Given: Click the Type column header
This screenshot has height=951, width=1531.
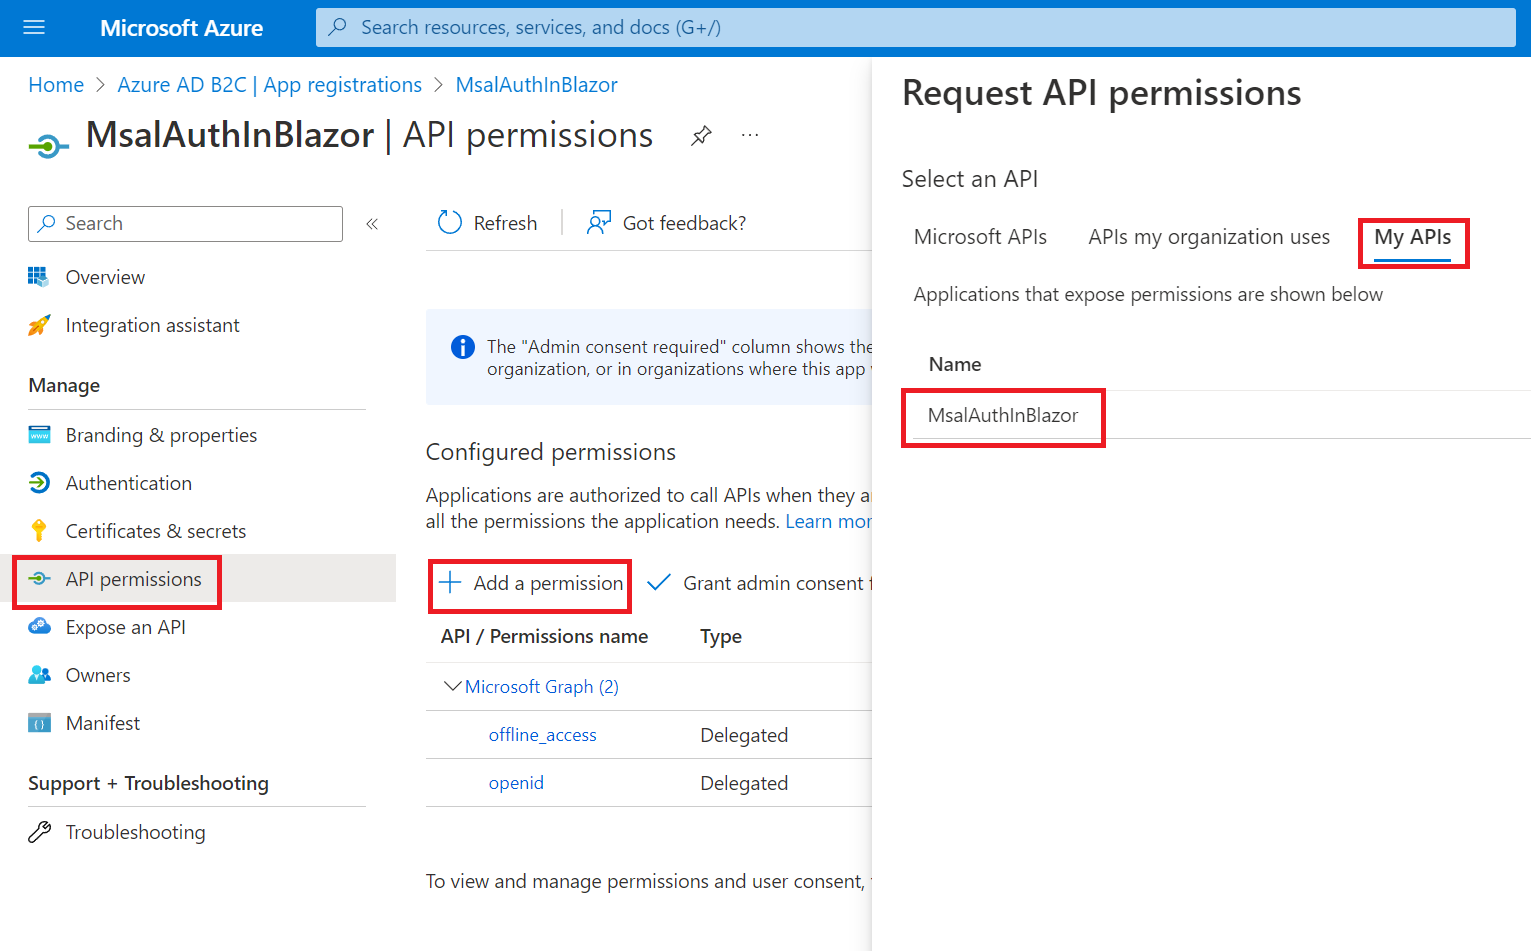Looking at the screenshot, I should [x=721, y=636].
